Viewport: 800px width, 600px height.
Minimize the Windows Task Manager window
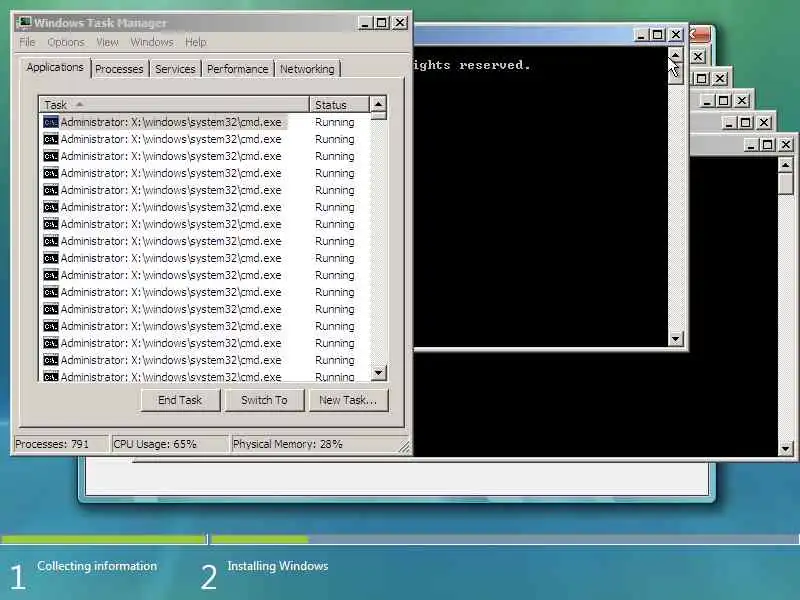click(364, 23)
